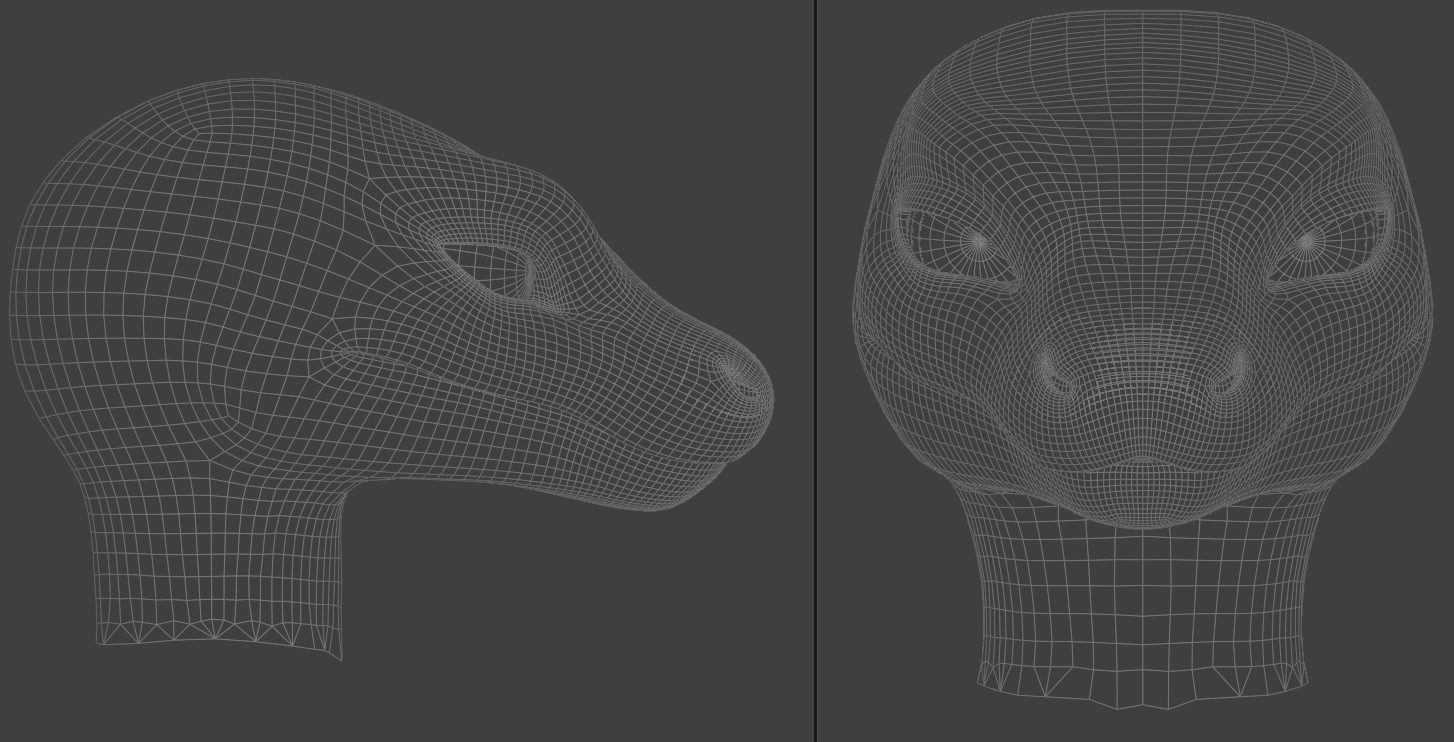Select the upper lip center in front view
Screen dimensions: 1454x742
1142,460
